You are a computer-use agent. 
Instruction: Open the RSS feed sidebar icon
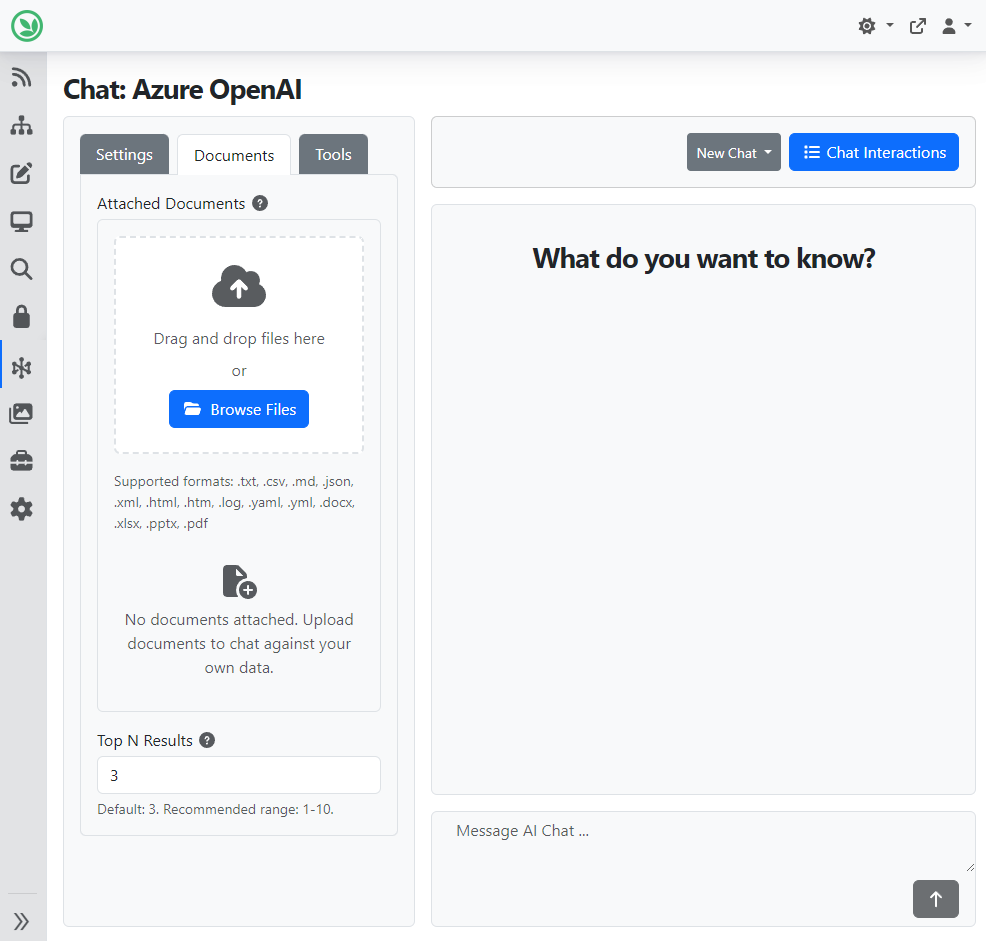coord(21,77)
